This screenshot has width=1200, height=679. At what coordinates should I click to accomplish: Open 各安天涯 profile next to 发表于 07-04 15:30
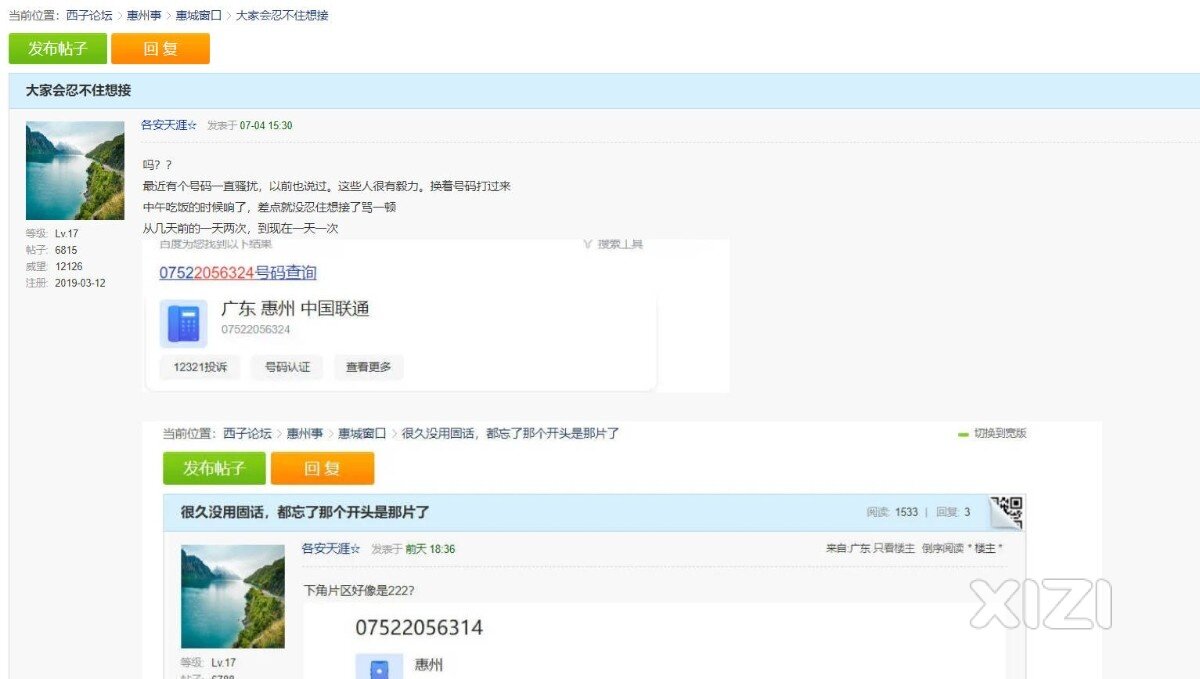tap(169, 125)
